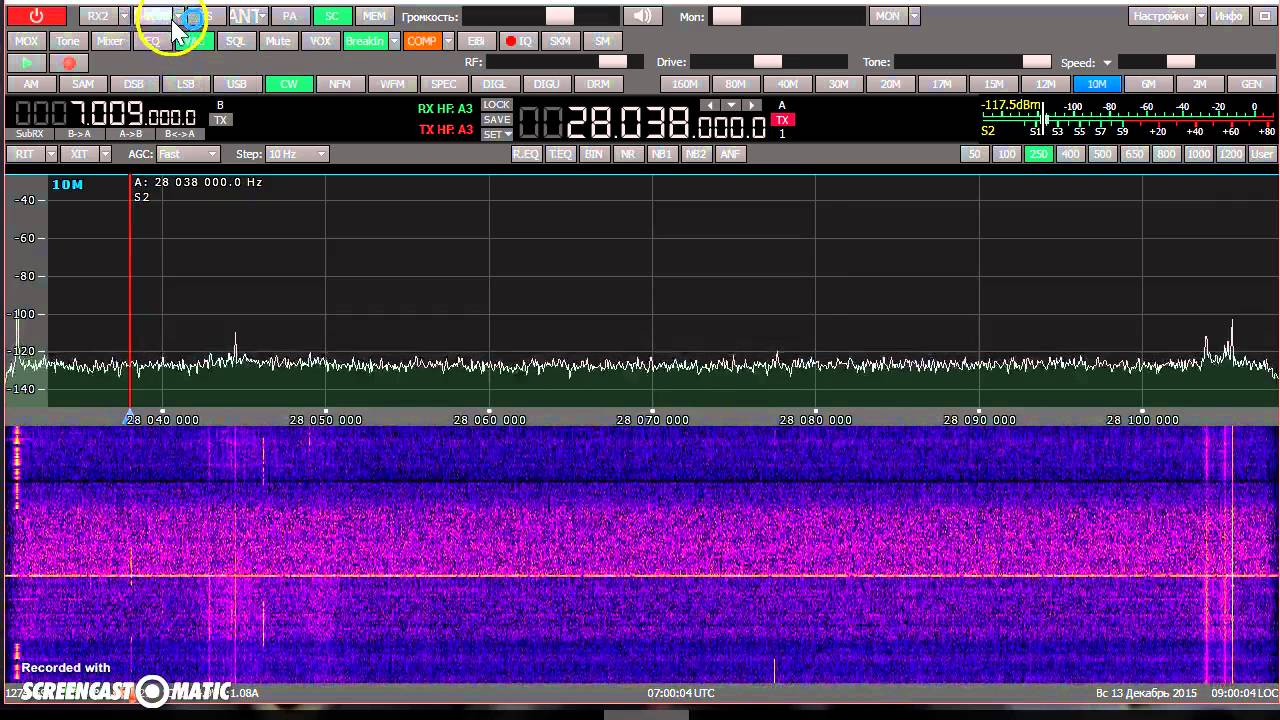Toggle the VOX button

point(320,41)
